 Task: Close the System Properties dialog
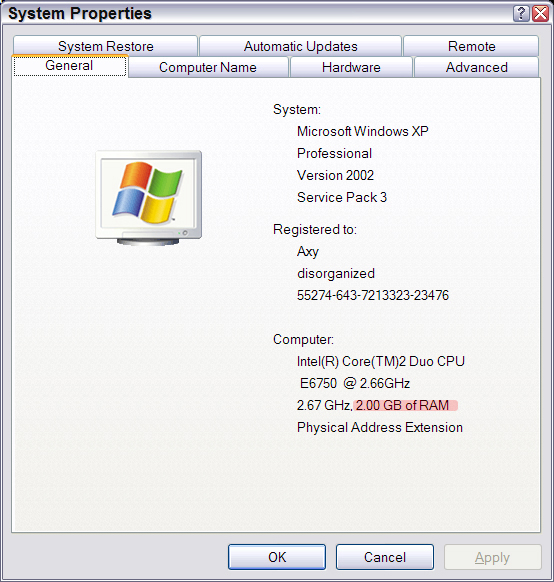[x=541, y=14]
